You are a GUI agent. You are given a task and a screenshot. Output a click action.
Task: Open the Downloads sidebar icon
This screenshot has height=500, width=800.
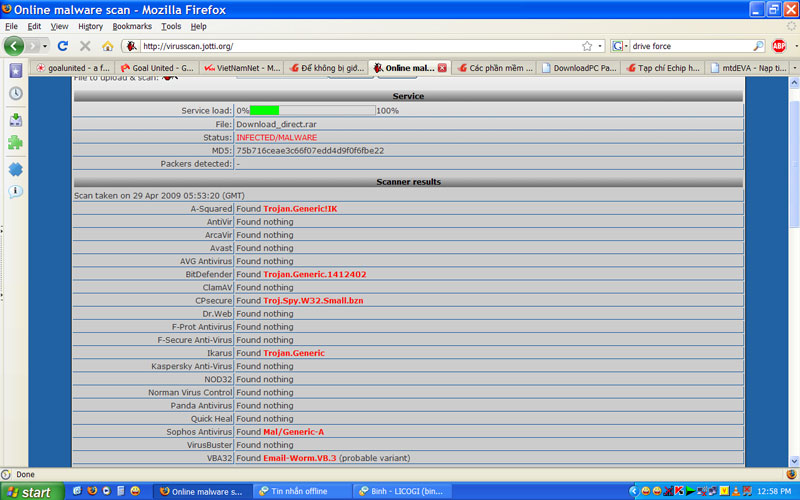[x=15, y=120]
